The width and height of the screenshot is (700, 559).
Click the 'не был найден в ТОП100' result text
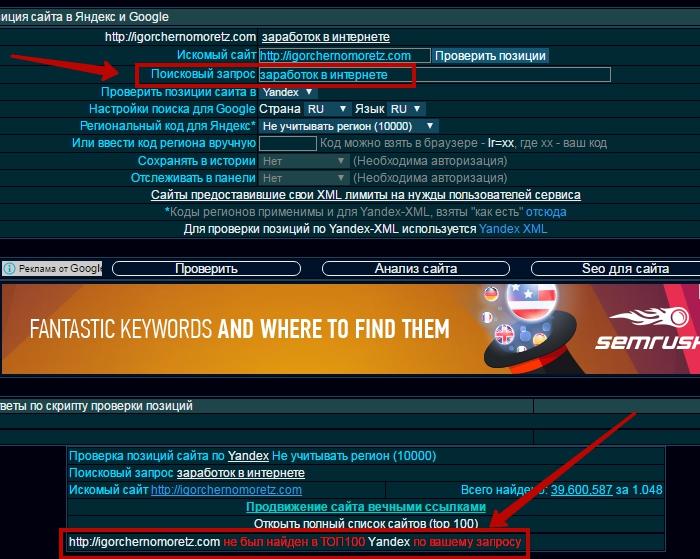point(294,542)
